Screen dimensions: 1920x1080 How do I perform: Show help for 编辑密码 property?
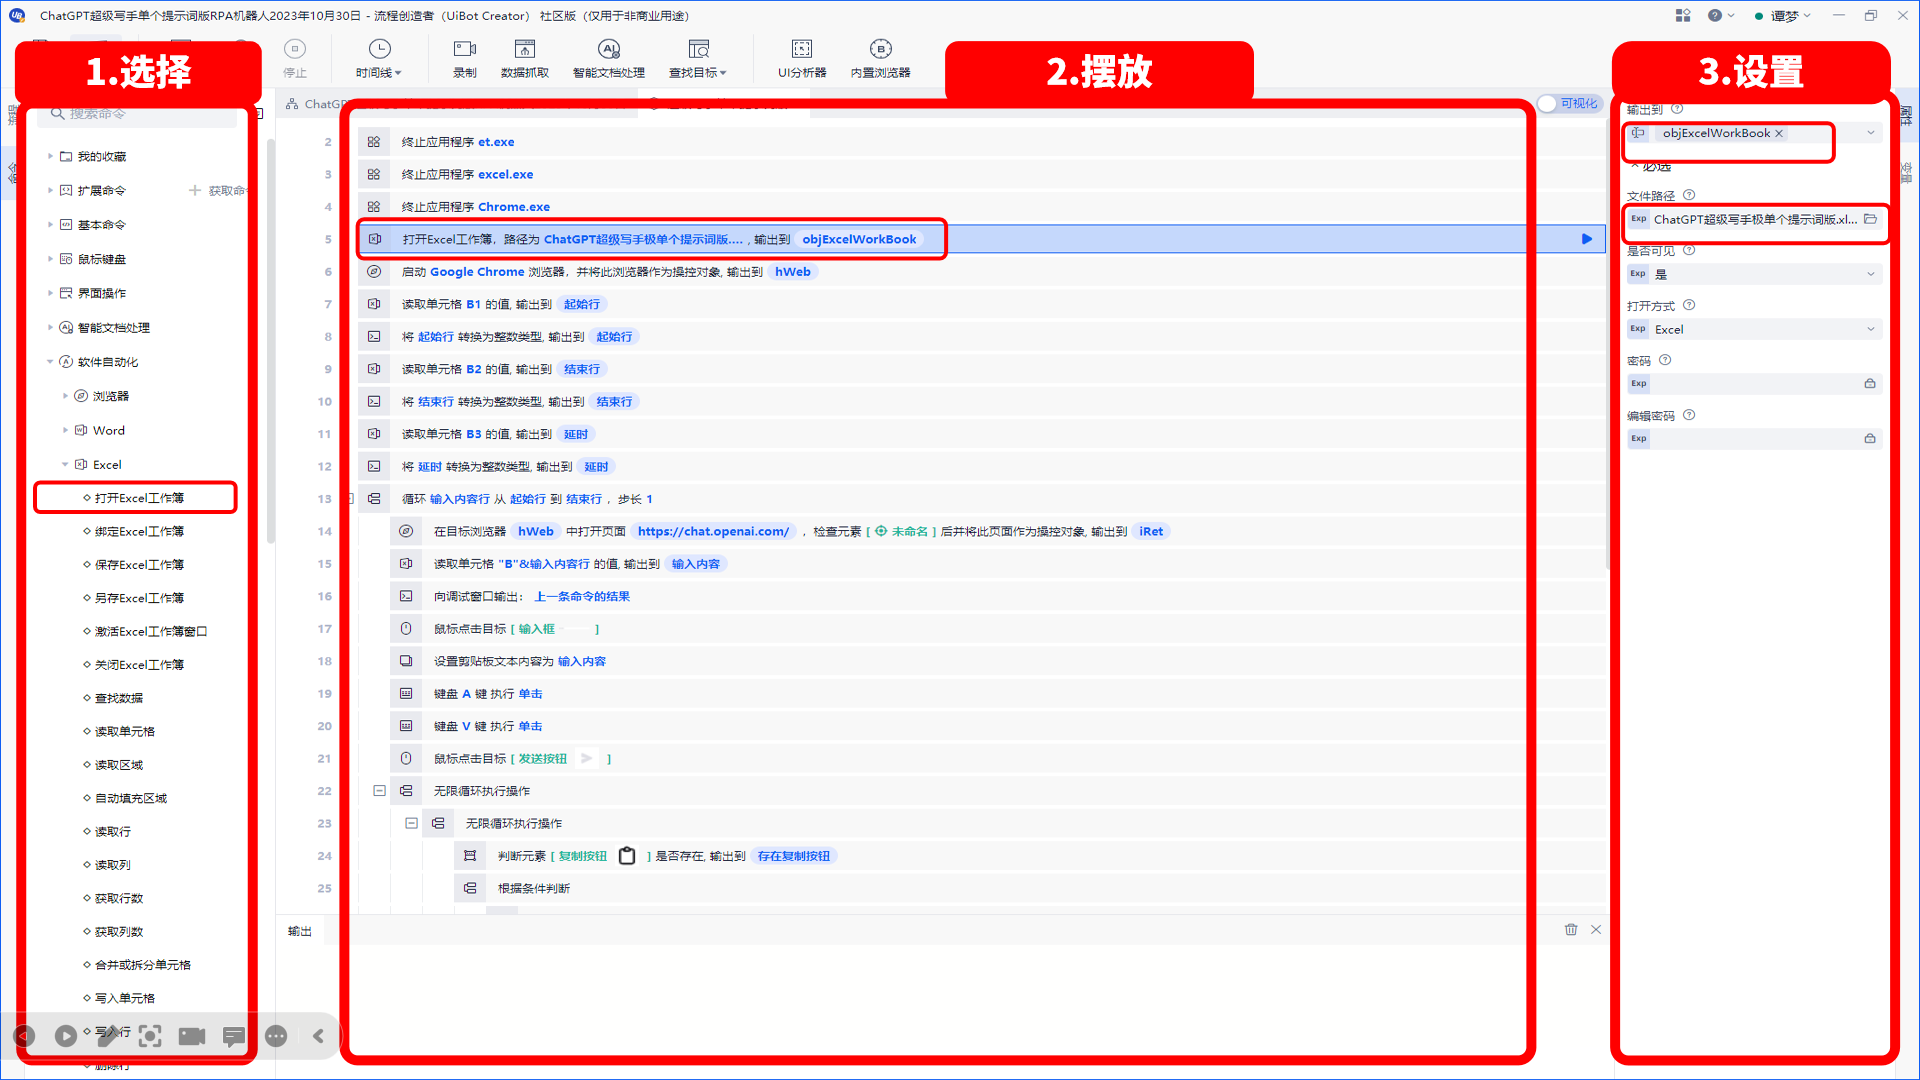[1689, 415]
